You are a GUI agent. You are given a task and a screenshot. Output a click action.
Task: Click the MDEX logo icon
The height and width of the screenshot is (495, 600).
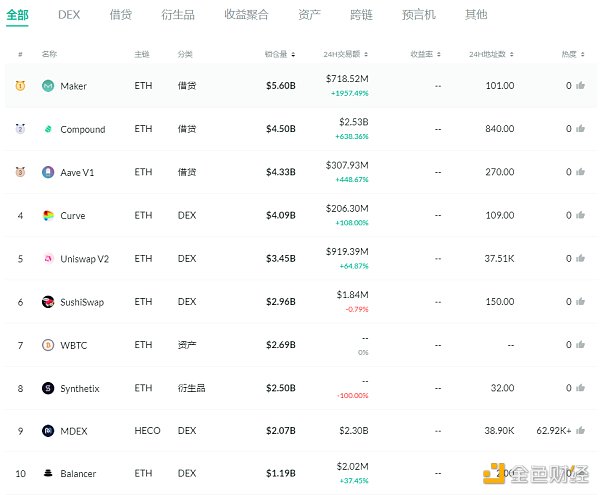(x=48, y=431)
